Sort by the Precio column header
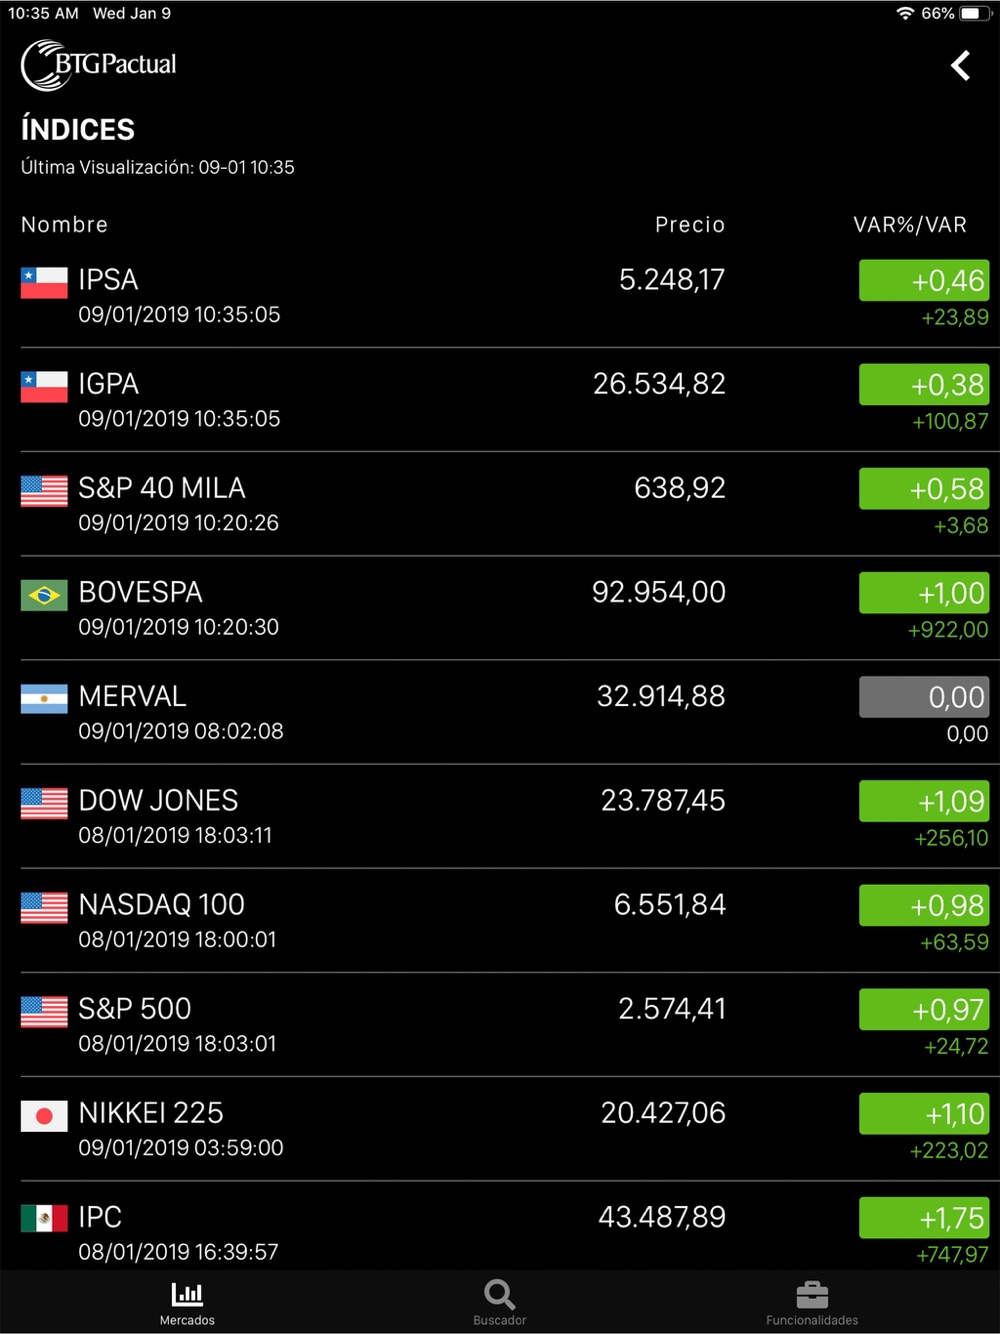Screen dimensions: 1000x1334 click(689, 225)
